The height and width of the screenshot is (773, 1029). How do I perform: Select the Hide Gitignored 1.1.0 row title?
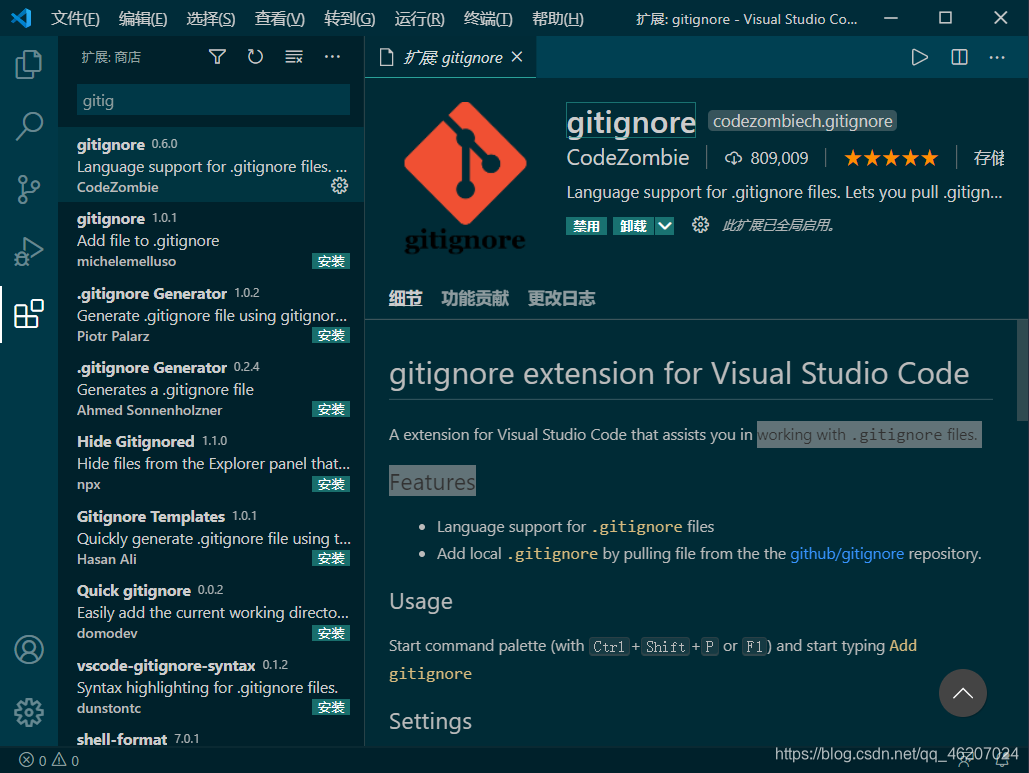136,442
